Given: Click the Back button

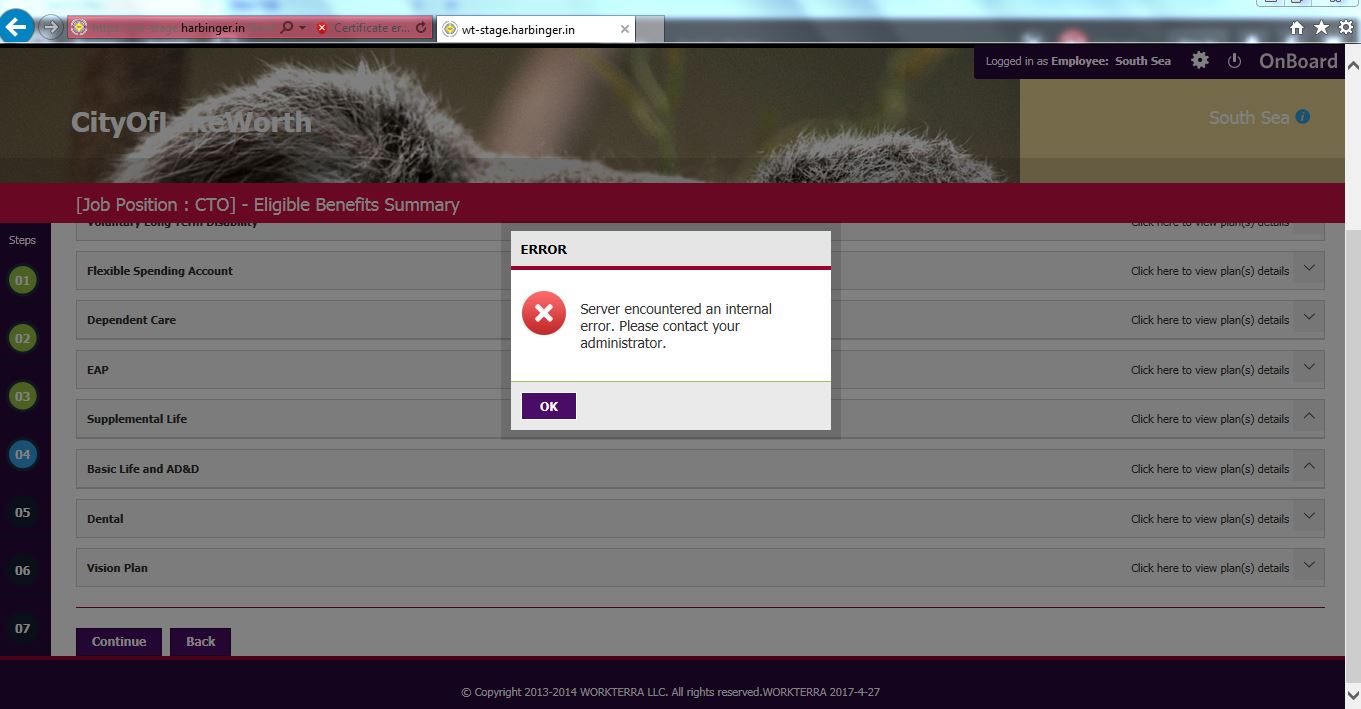Looking at the screenshot, I should point(200,642).
